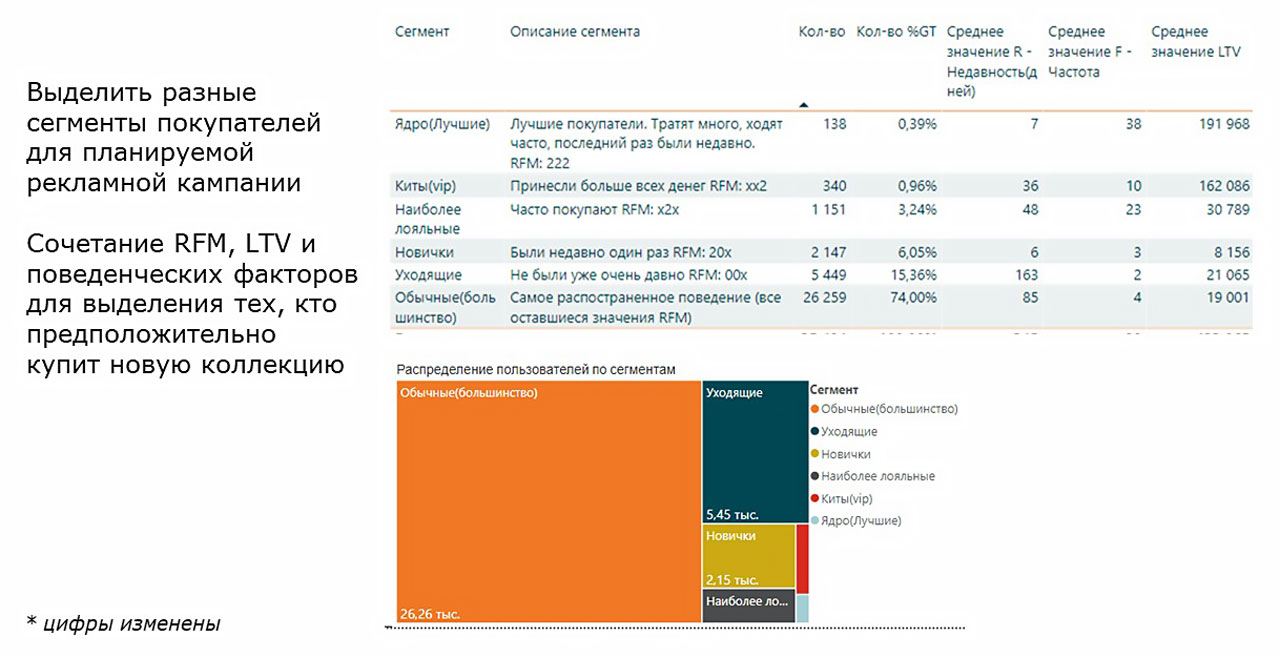Click recency value 163 in Уходящие row
The image size is (1280, 657).
pyautogui.click(x=1026, y=275)
